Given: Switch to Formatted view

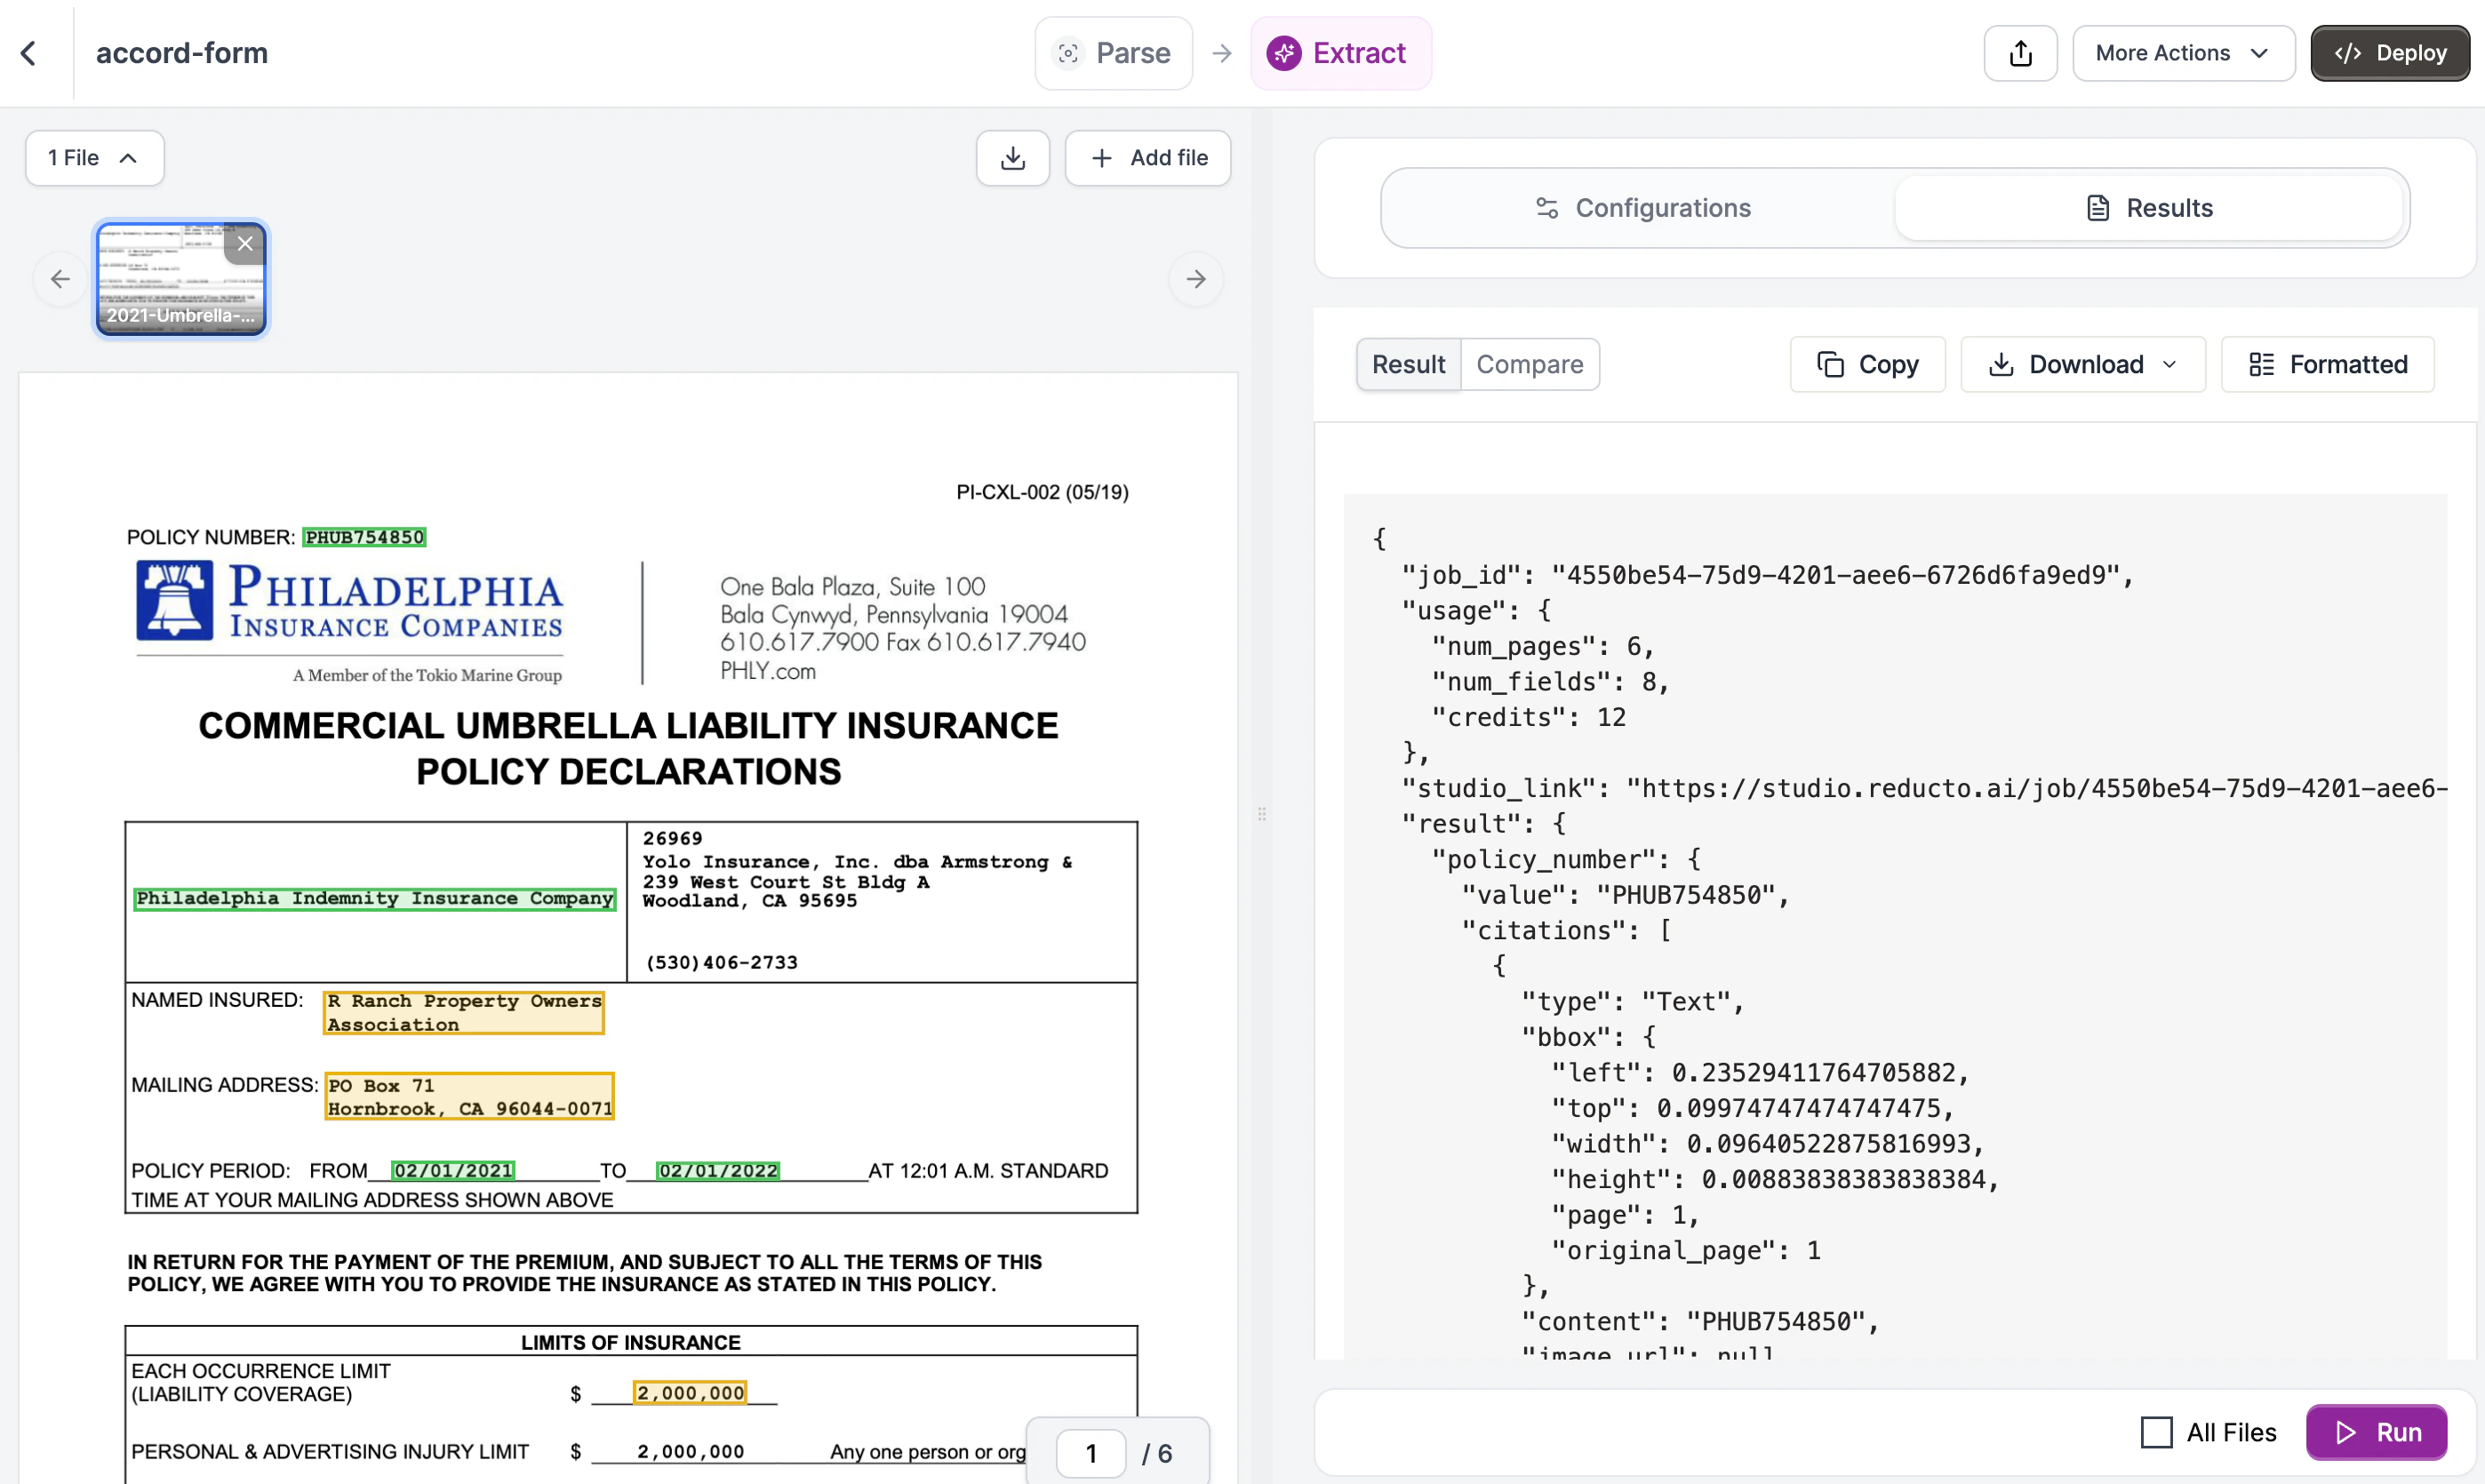Looking at the screenshot, I should coord(2327,364).
